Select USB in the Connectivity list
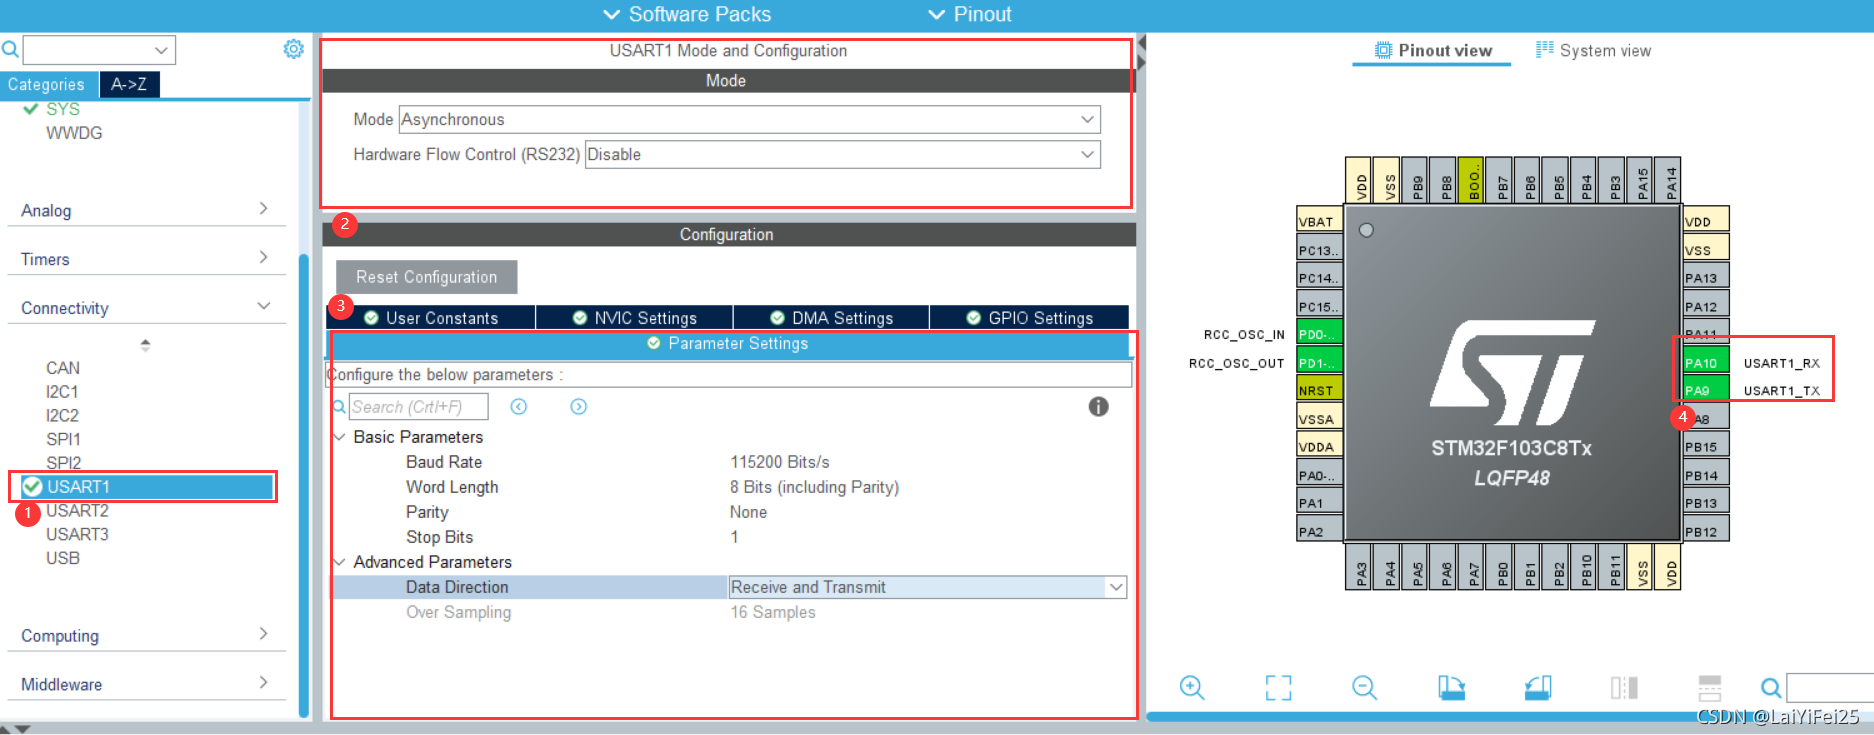 coord(62,558)
